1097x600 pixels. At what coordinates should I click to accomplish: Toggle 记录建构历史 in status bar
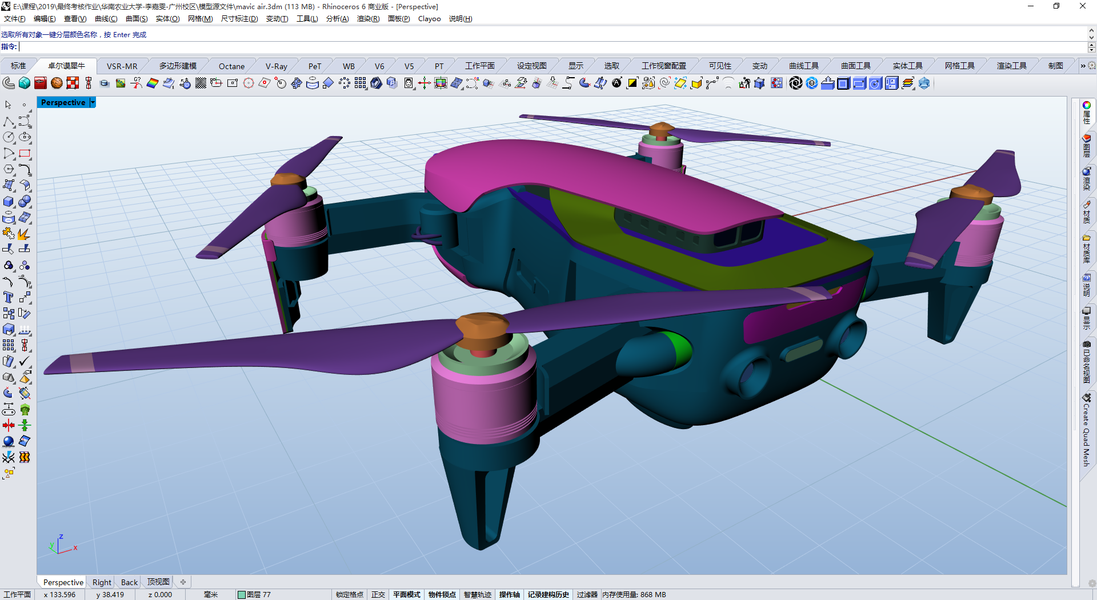(x=548, y=594)
